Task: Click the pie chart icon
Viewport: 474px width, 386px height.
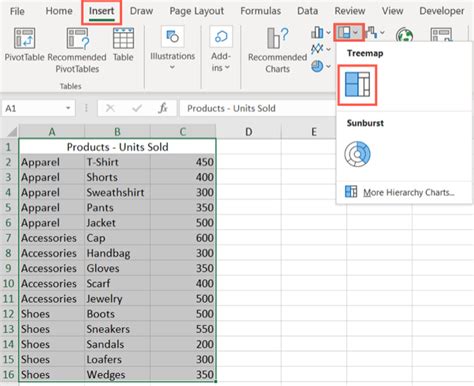Action: click(317, 66)
